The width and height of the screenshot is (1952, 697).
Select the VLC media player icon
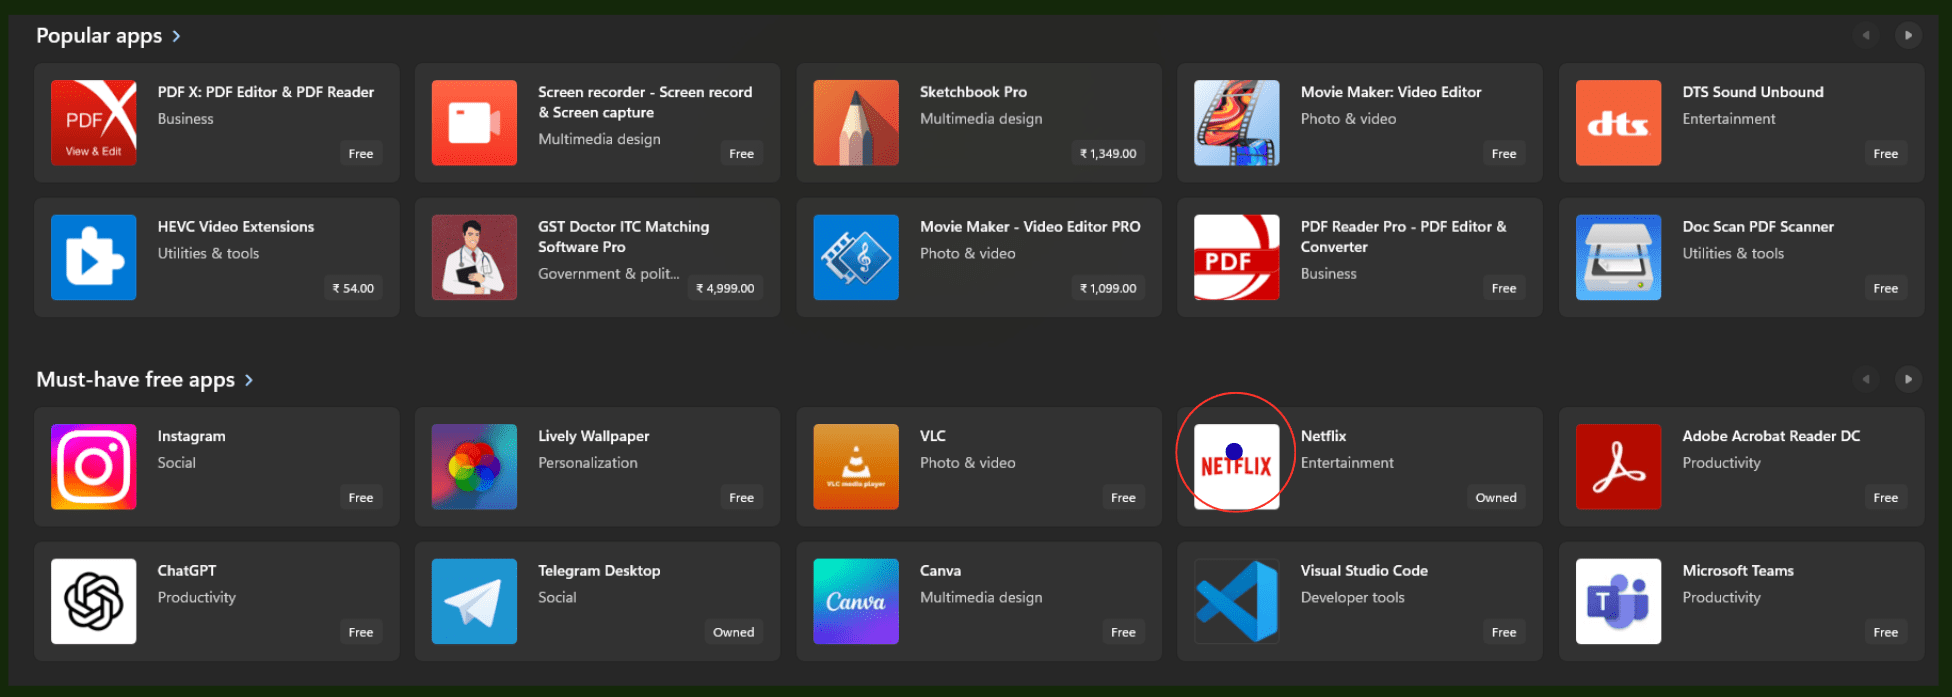point(855,466)
